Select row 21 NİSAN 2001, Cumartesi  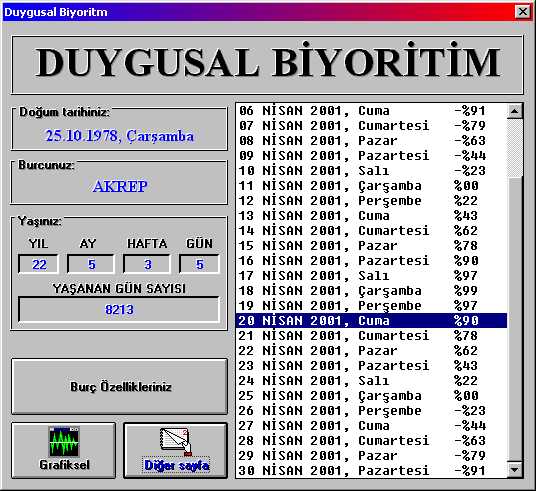372,336
